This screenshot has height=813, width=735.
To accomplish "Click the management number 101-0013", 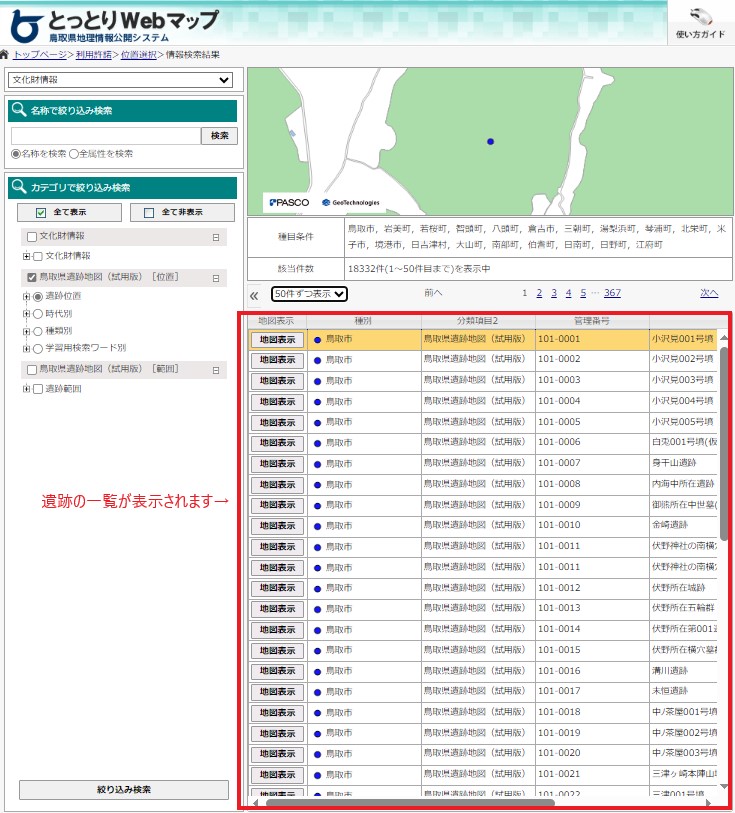I will pos(559,608).
